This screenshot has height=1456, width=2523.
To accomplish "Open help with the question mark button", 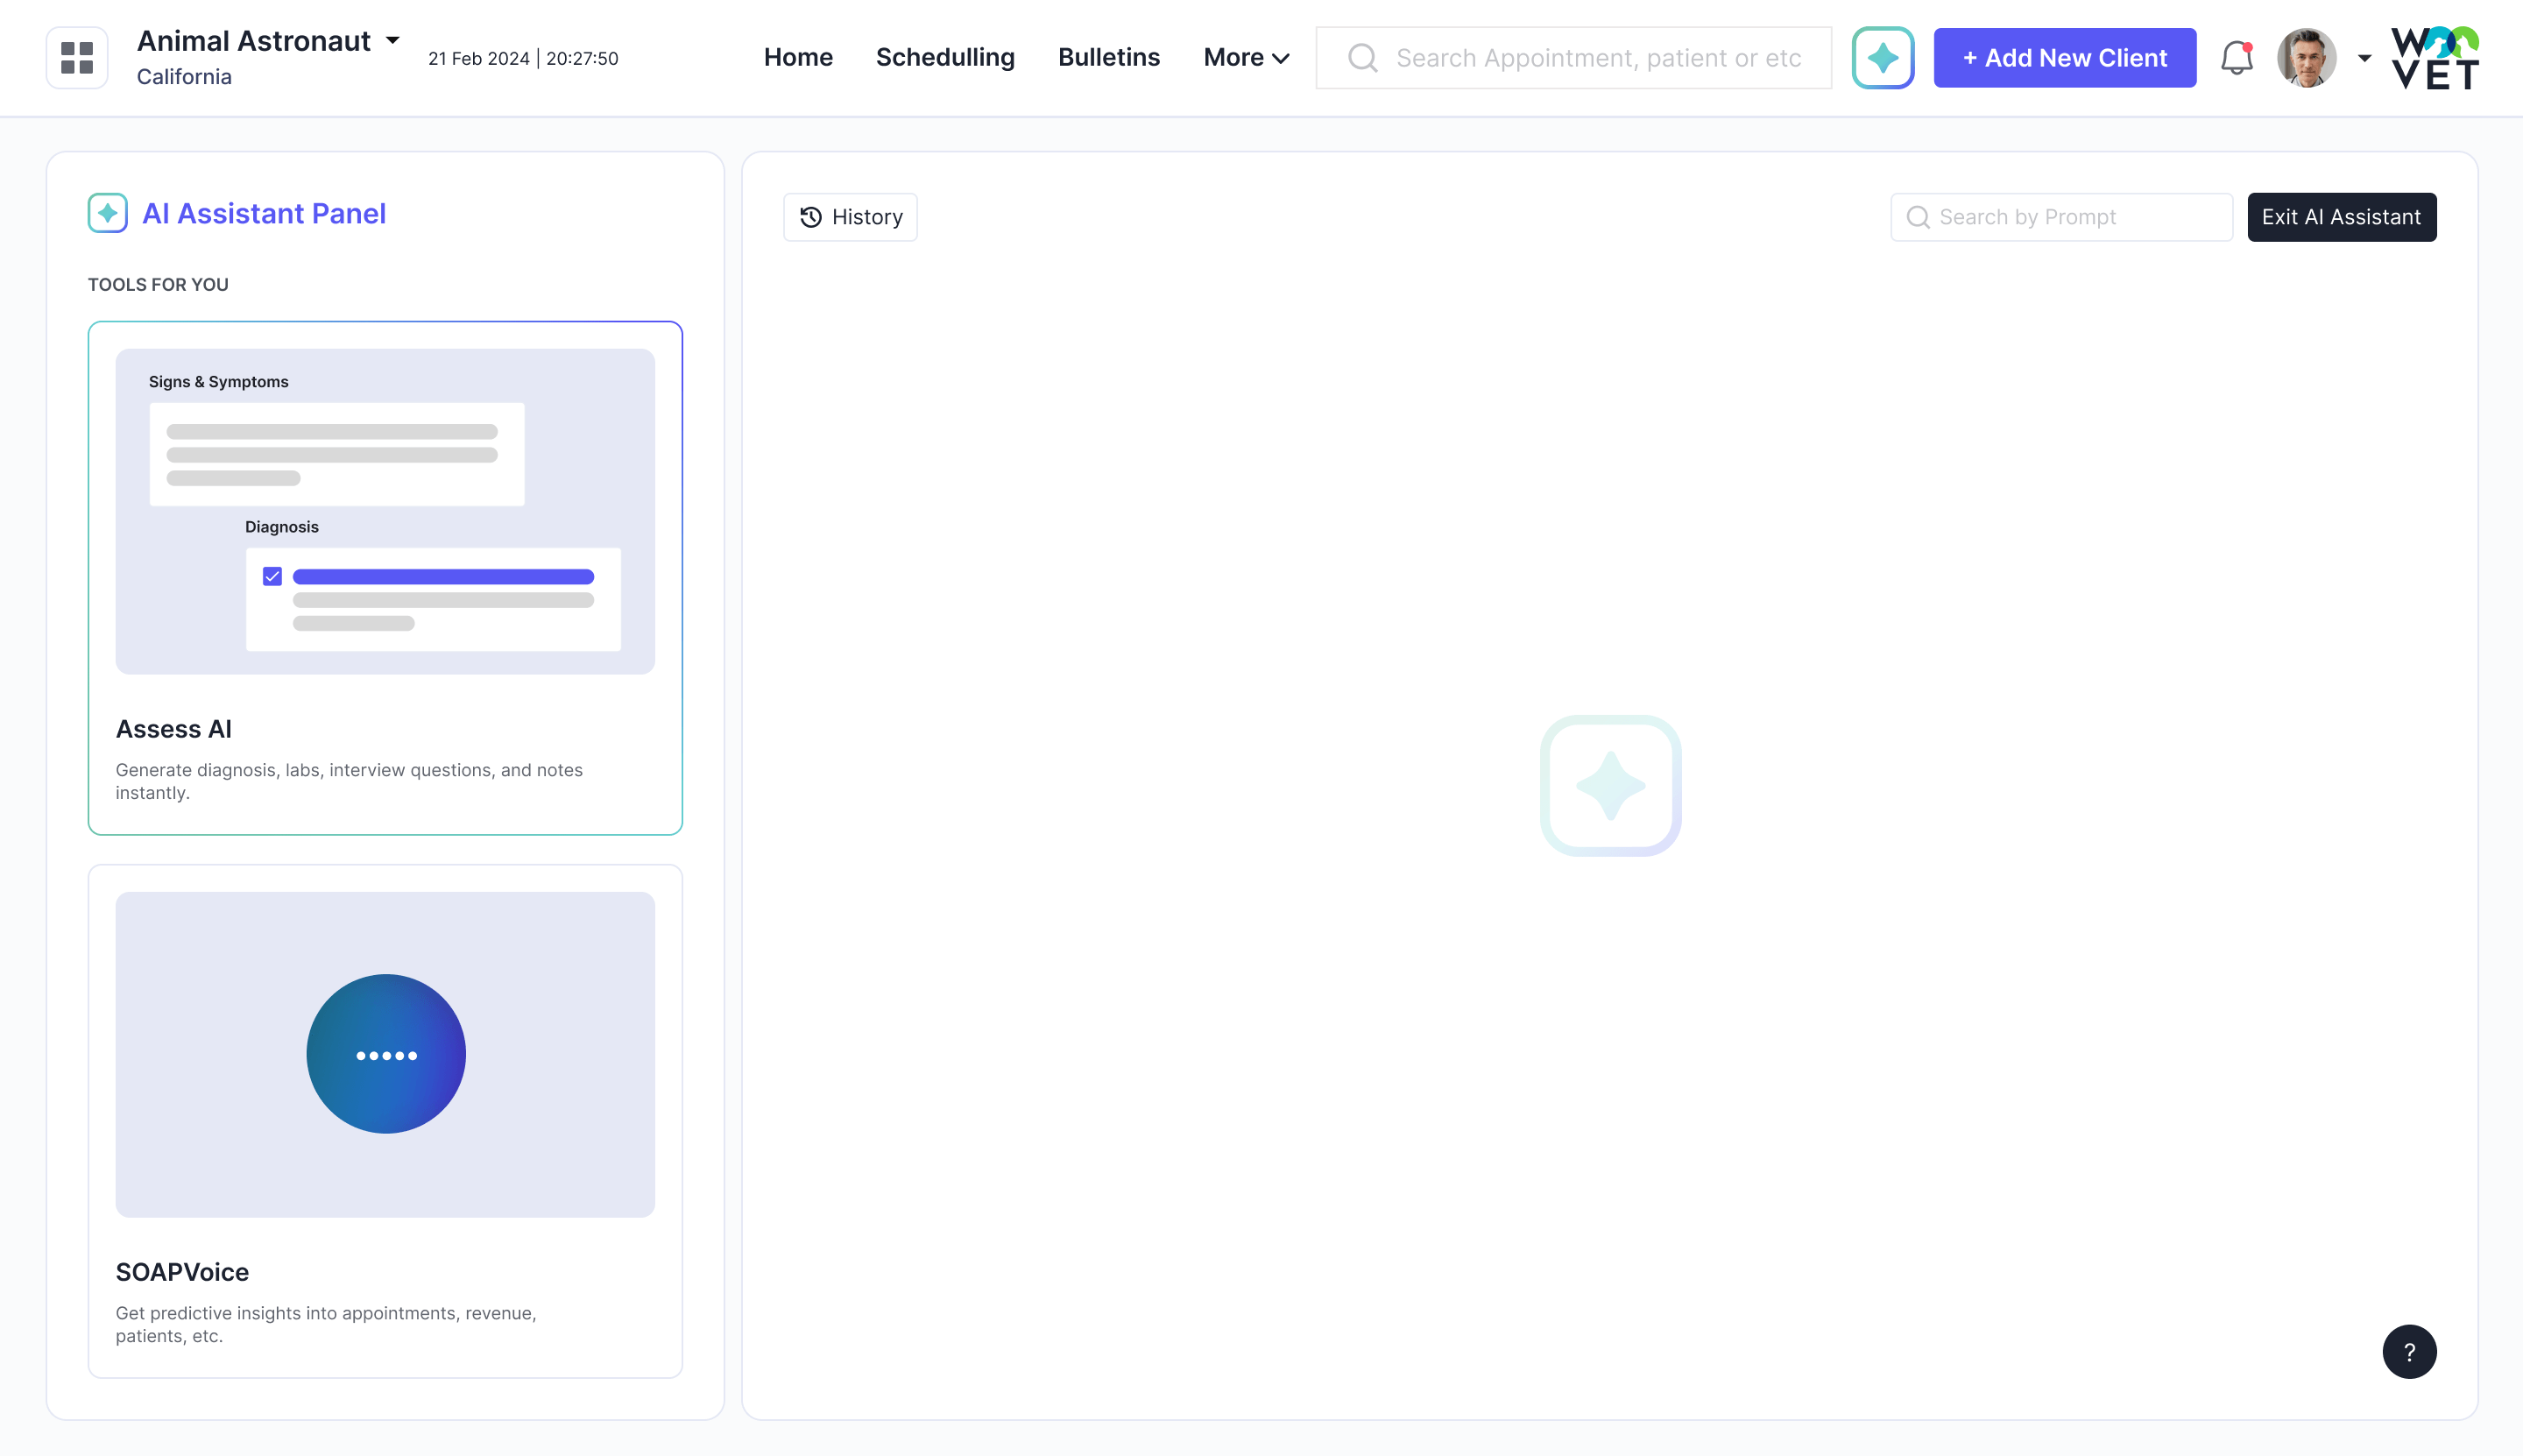I will (2409, 1351).
